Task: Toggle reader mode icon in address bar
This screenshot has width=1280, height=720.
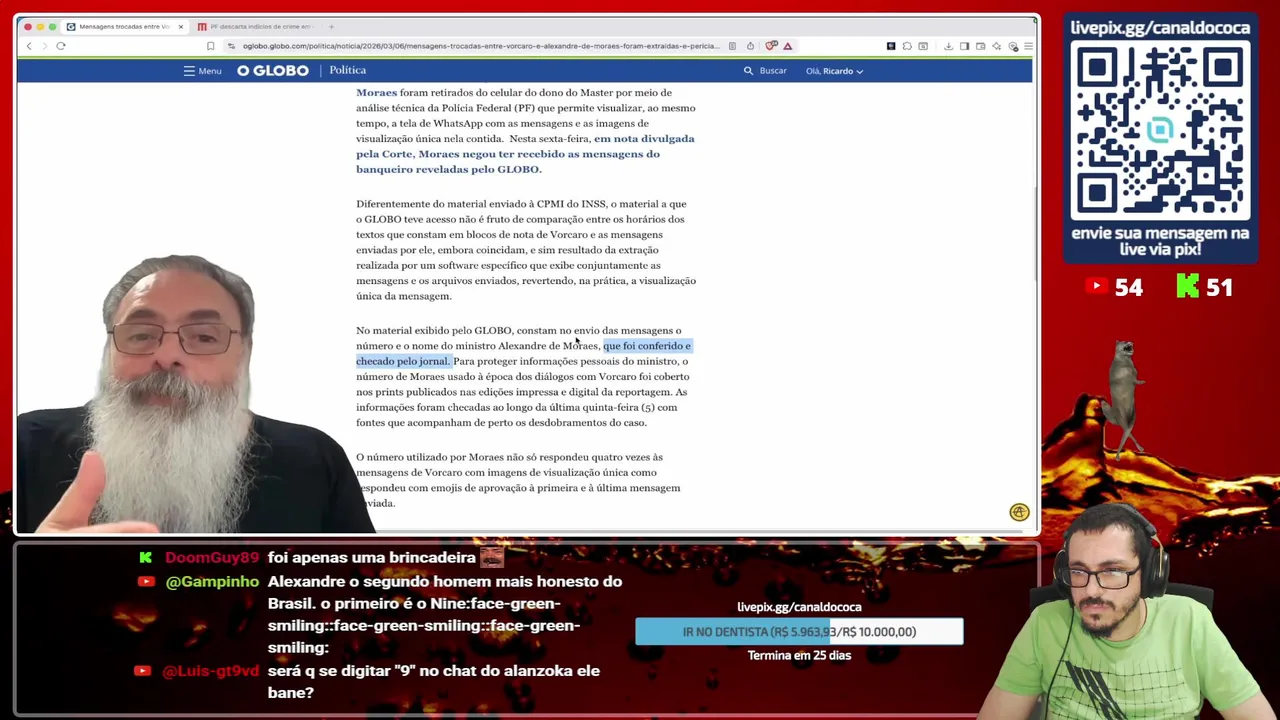Action: pyautogui.click(x=732, y=46)
